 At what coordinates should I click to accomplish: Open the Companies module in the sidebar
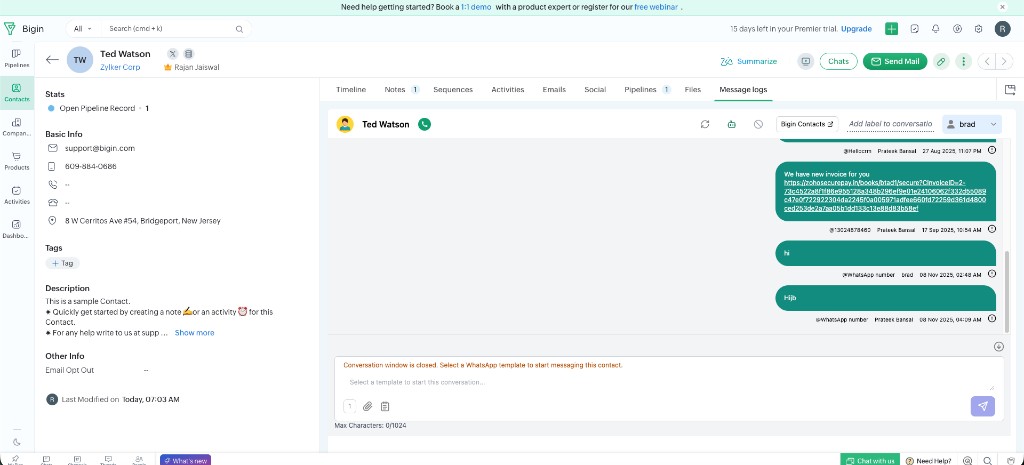pos(17,127)
